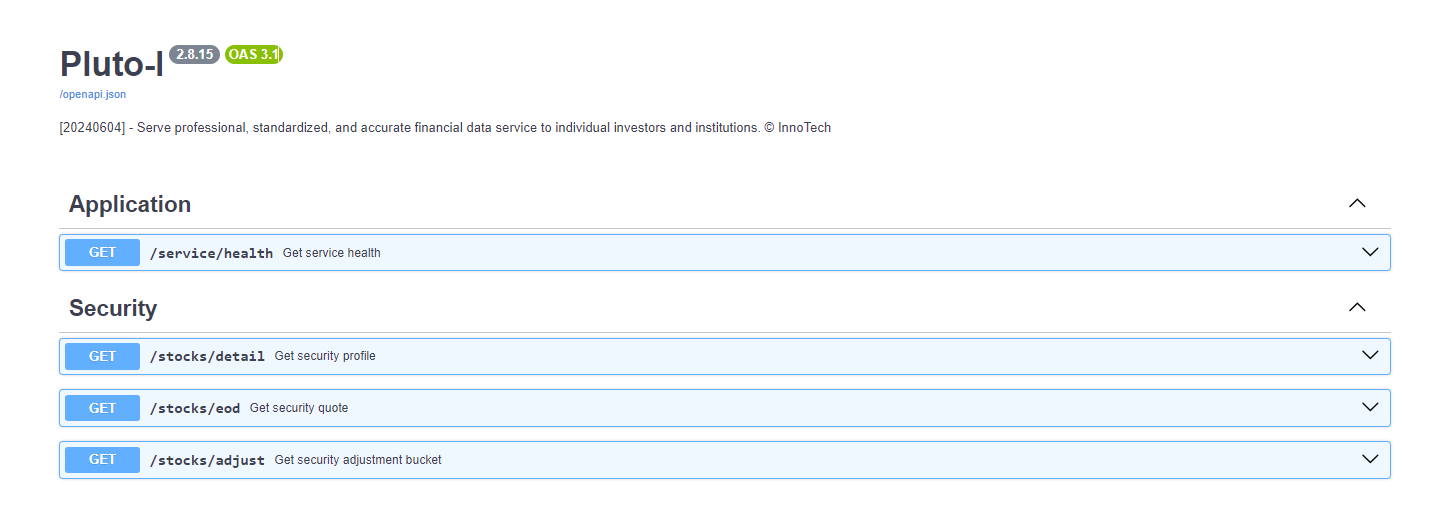Collapse the Security section chevron
Image resolution: width=1450 pixels, height=517 pixels.
point(1356,307)
